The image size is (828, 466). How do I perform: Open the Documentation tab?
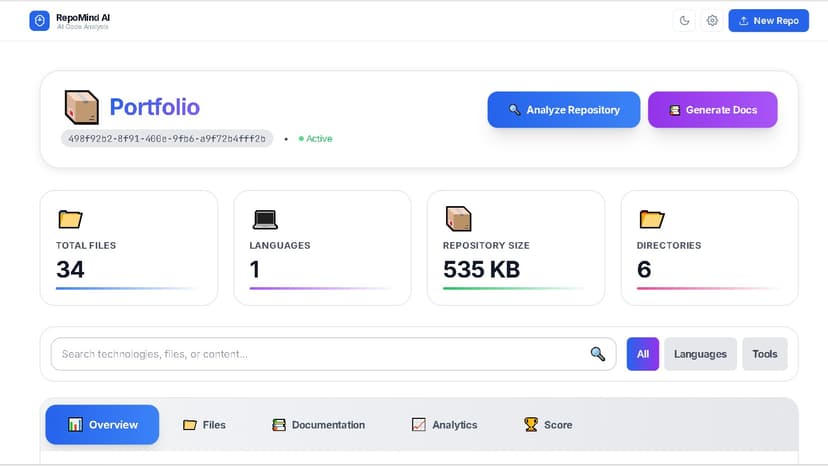coord(318,425)
